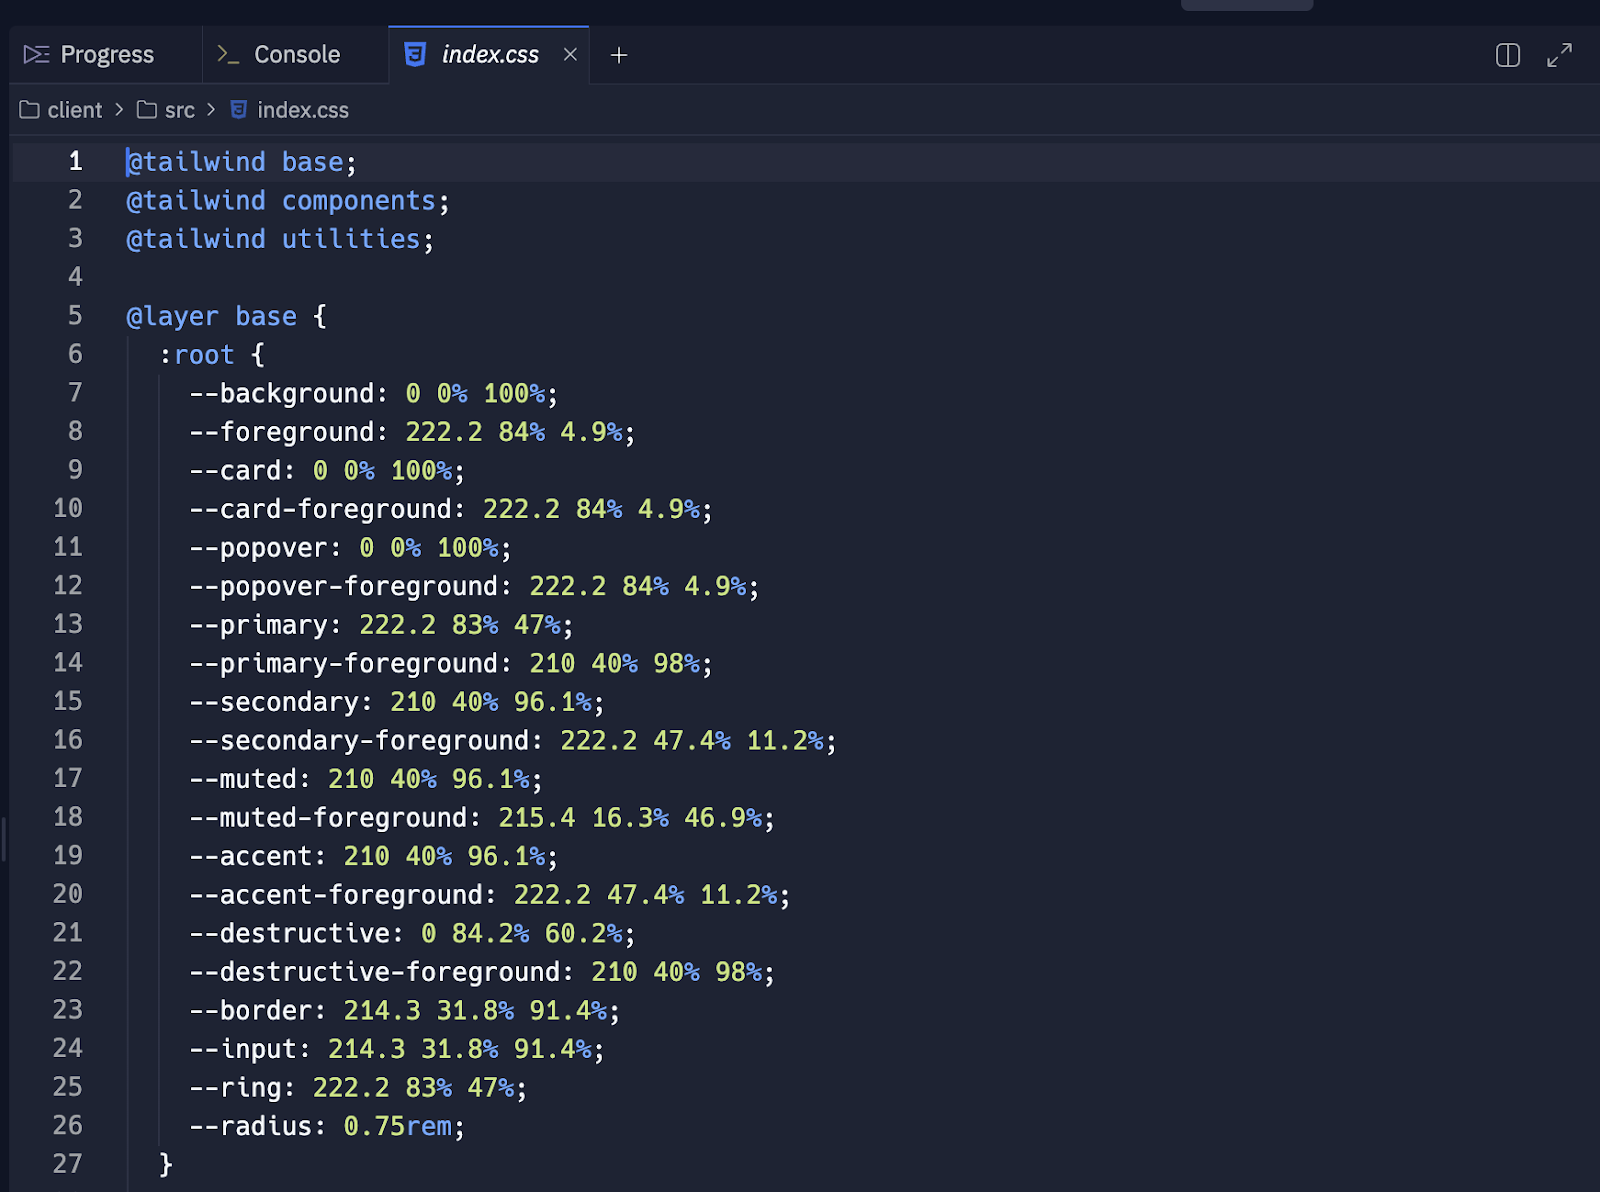This screenshot has height=1192, width=1600.
Task: Place cursor on '@tailwind utilities;' line
Action: (x=280, y=240)
